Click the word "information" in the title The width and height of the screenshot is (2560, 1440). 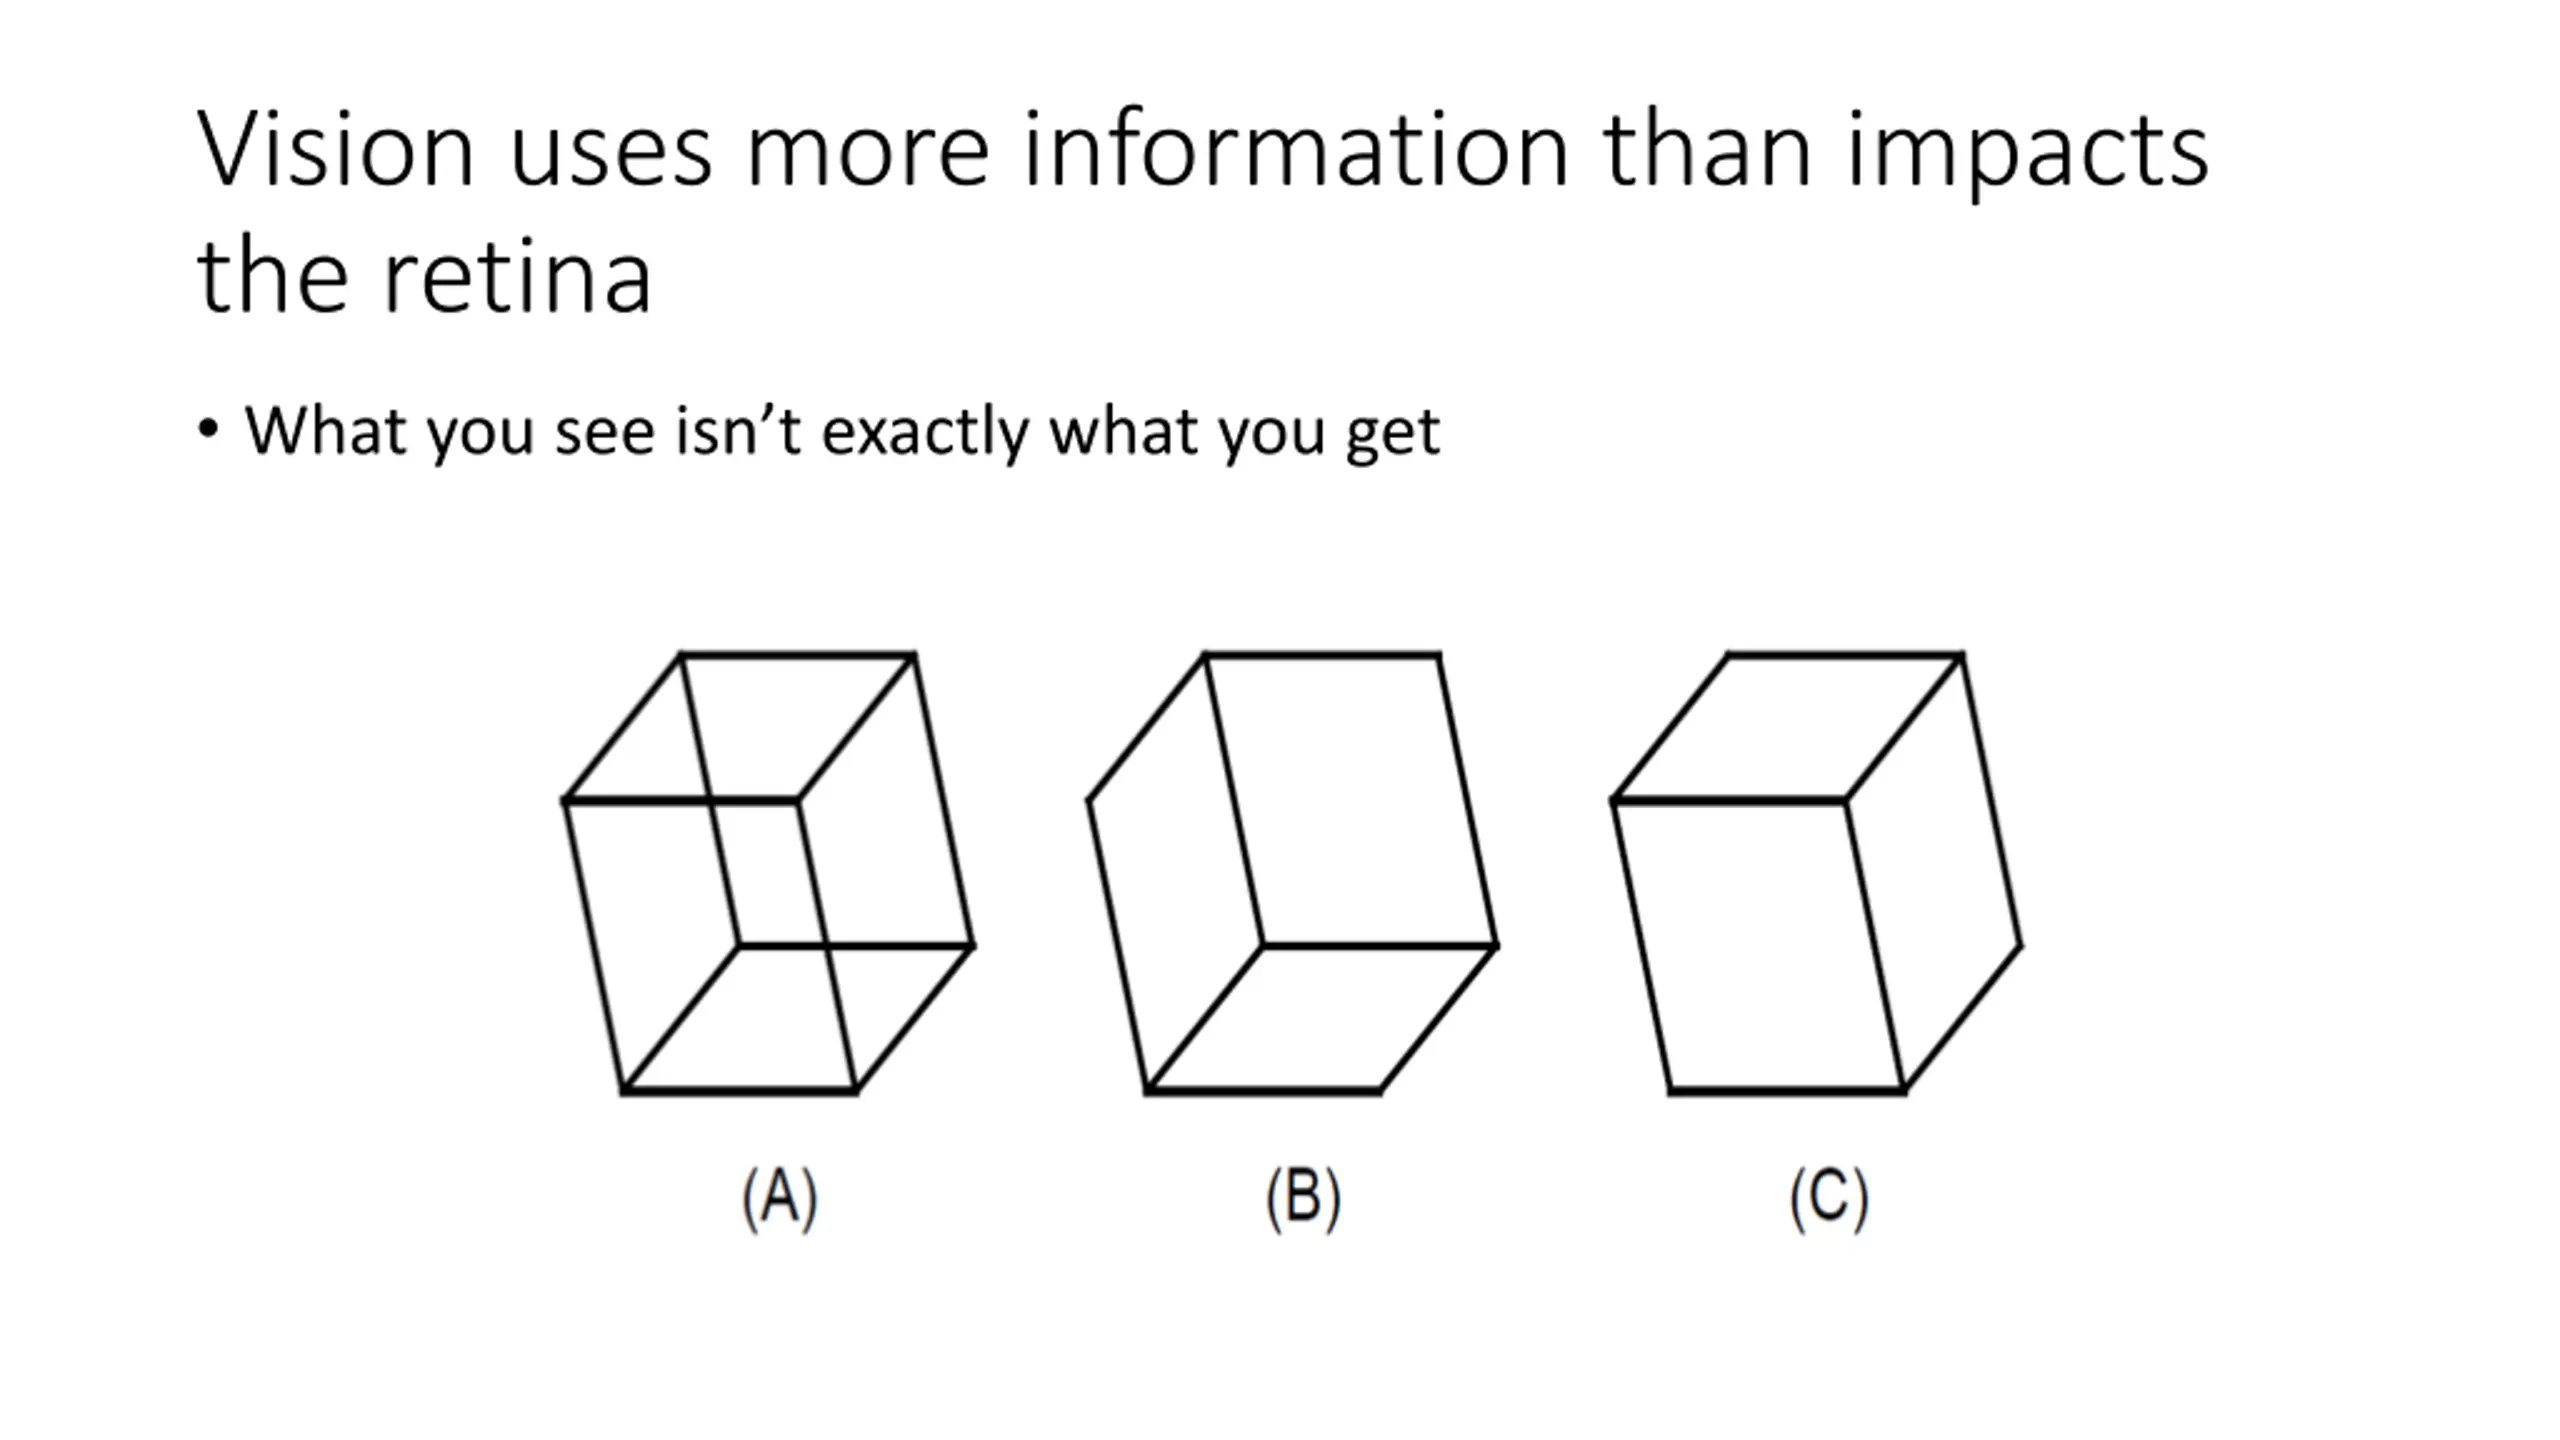(1296, 150)
